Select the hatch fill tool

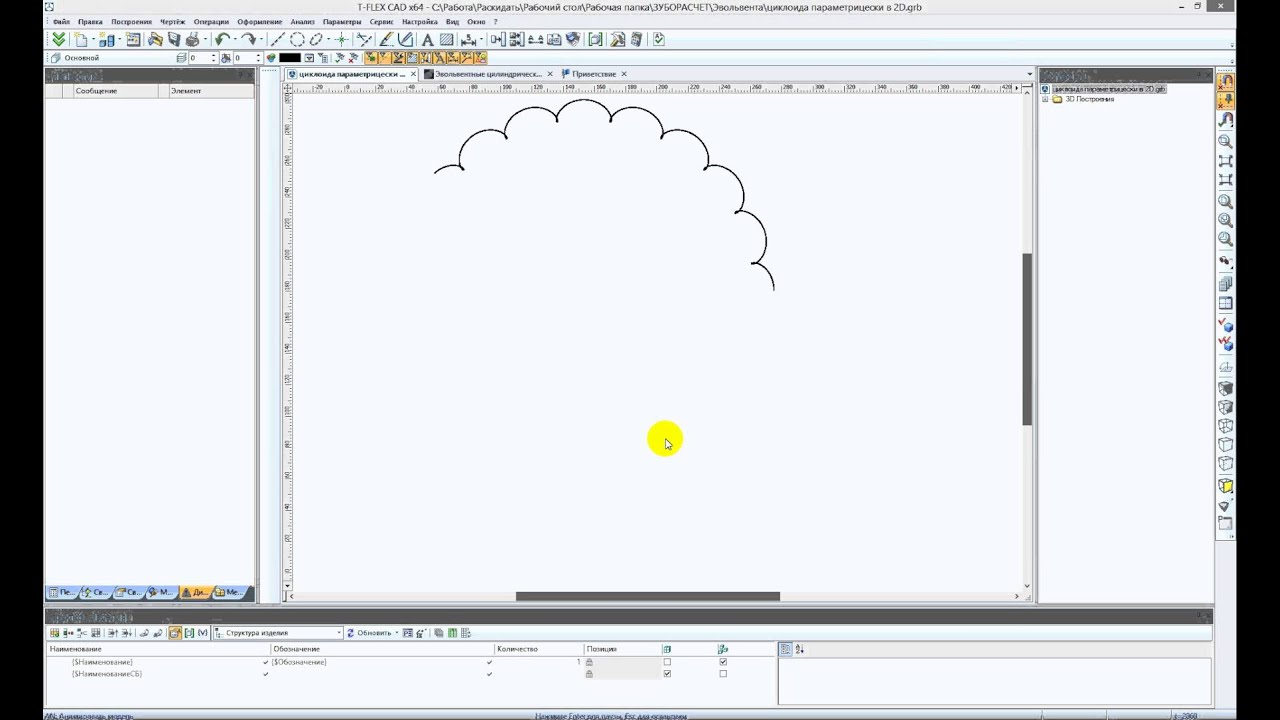tap(446, 39)
